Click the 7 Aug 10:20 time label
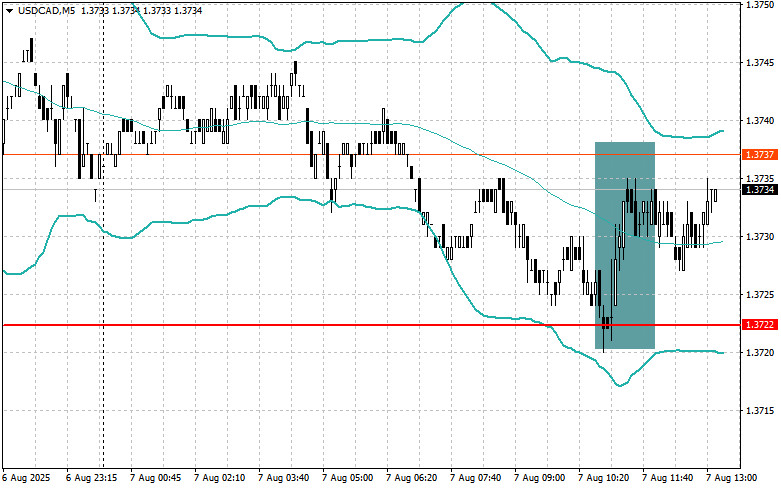 tap(604, 478)
